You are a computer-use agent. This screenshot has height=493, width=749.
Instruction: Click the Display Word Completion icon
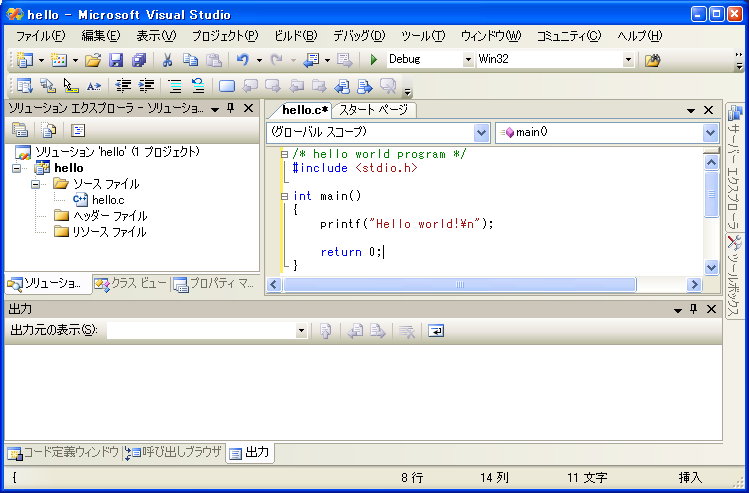pos(94,86)
